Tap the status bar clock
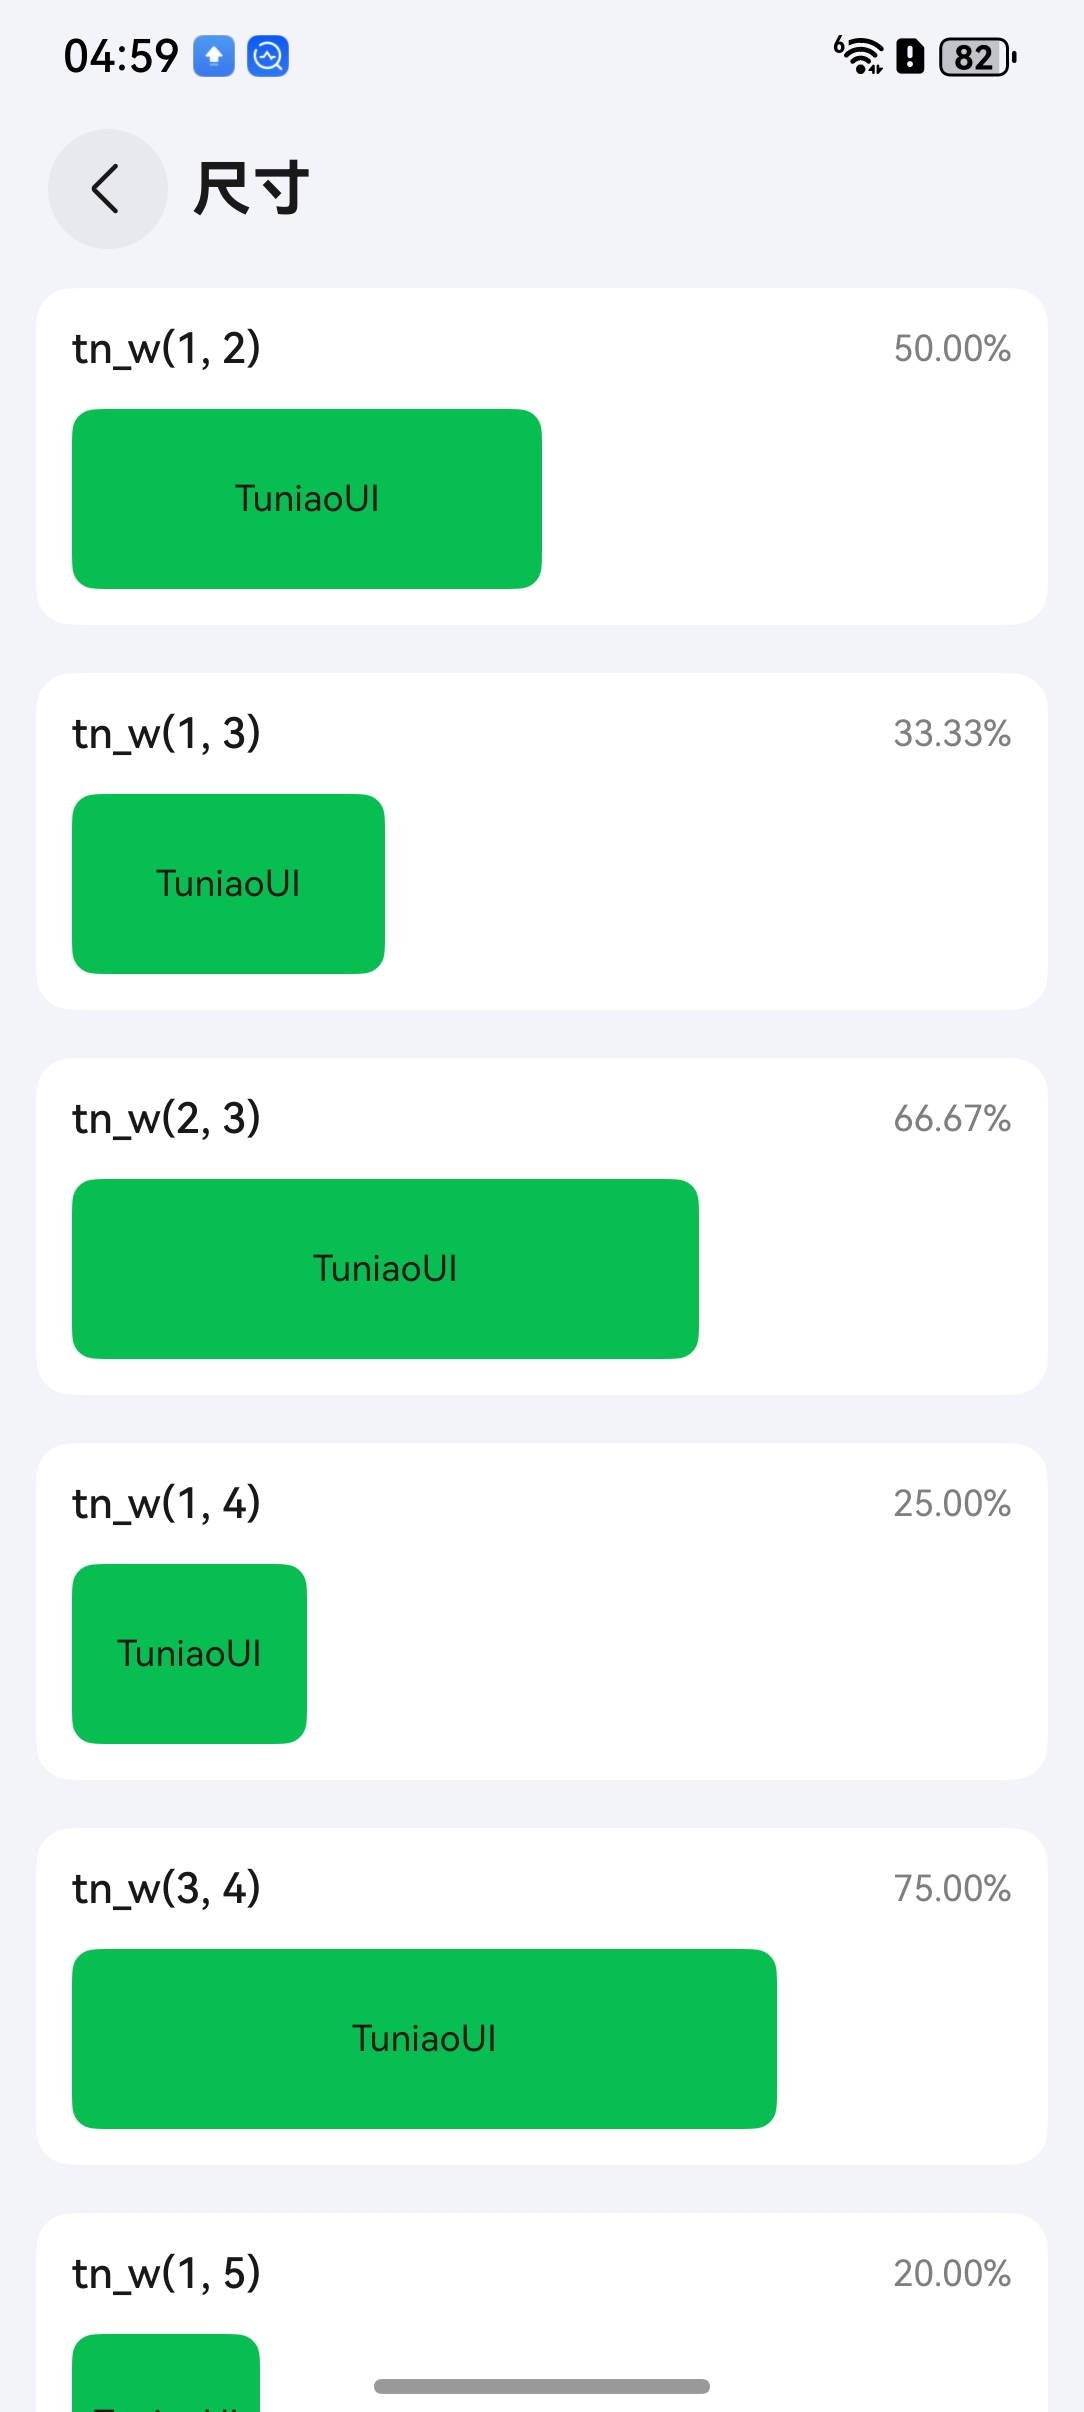 [x=121, y=56]
